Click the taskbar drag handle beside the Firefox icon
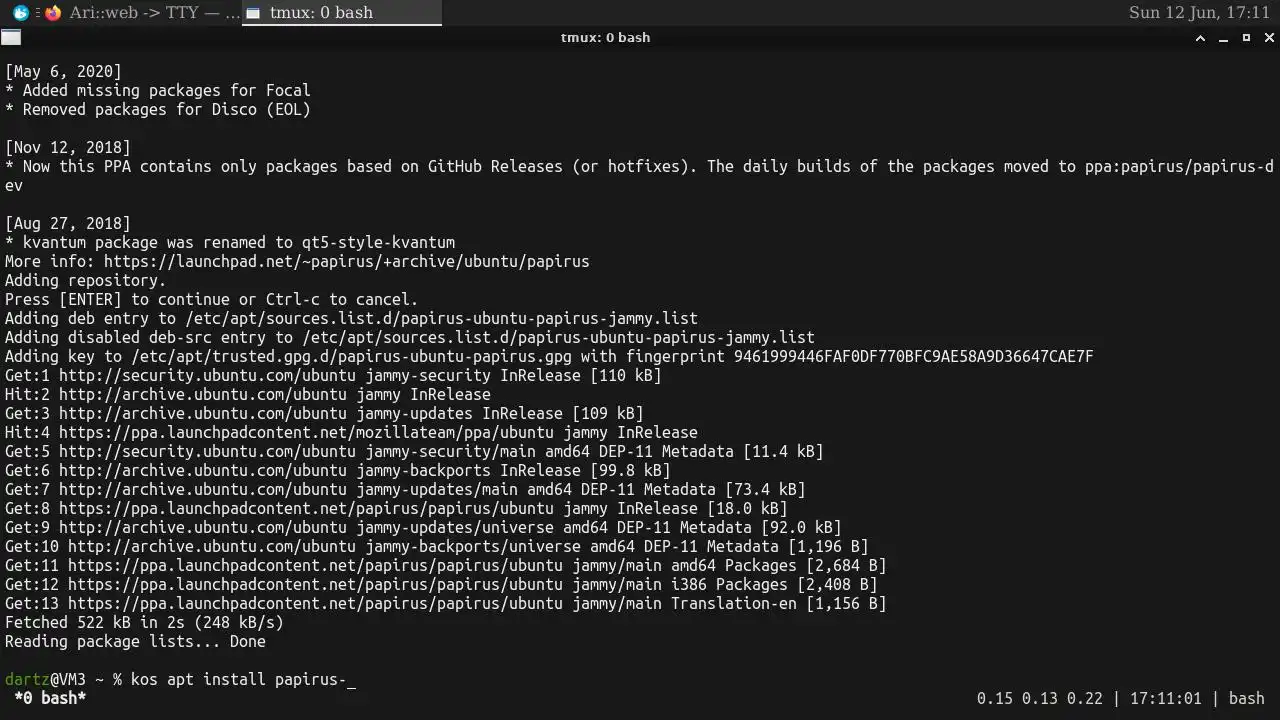1280x720 pixels. [x=38, y=13]
